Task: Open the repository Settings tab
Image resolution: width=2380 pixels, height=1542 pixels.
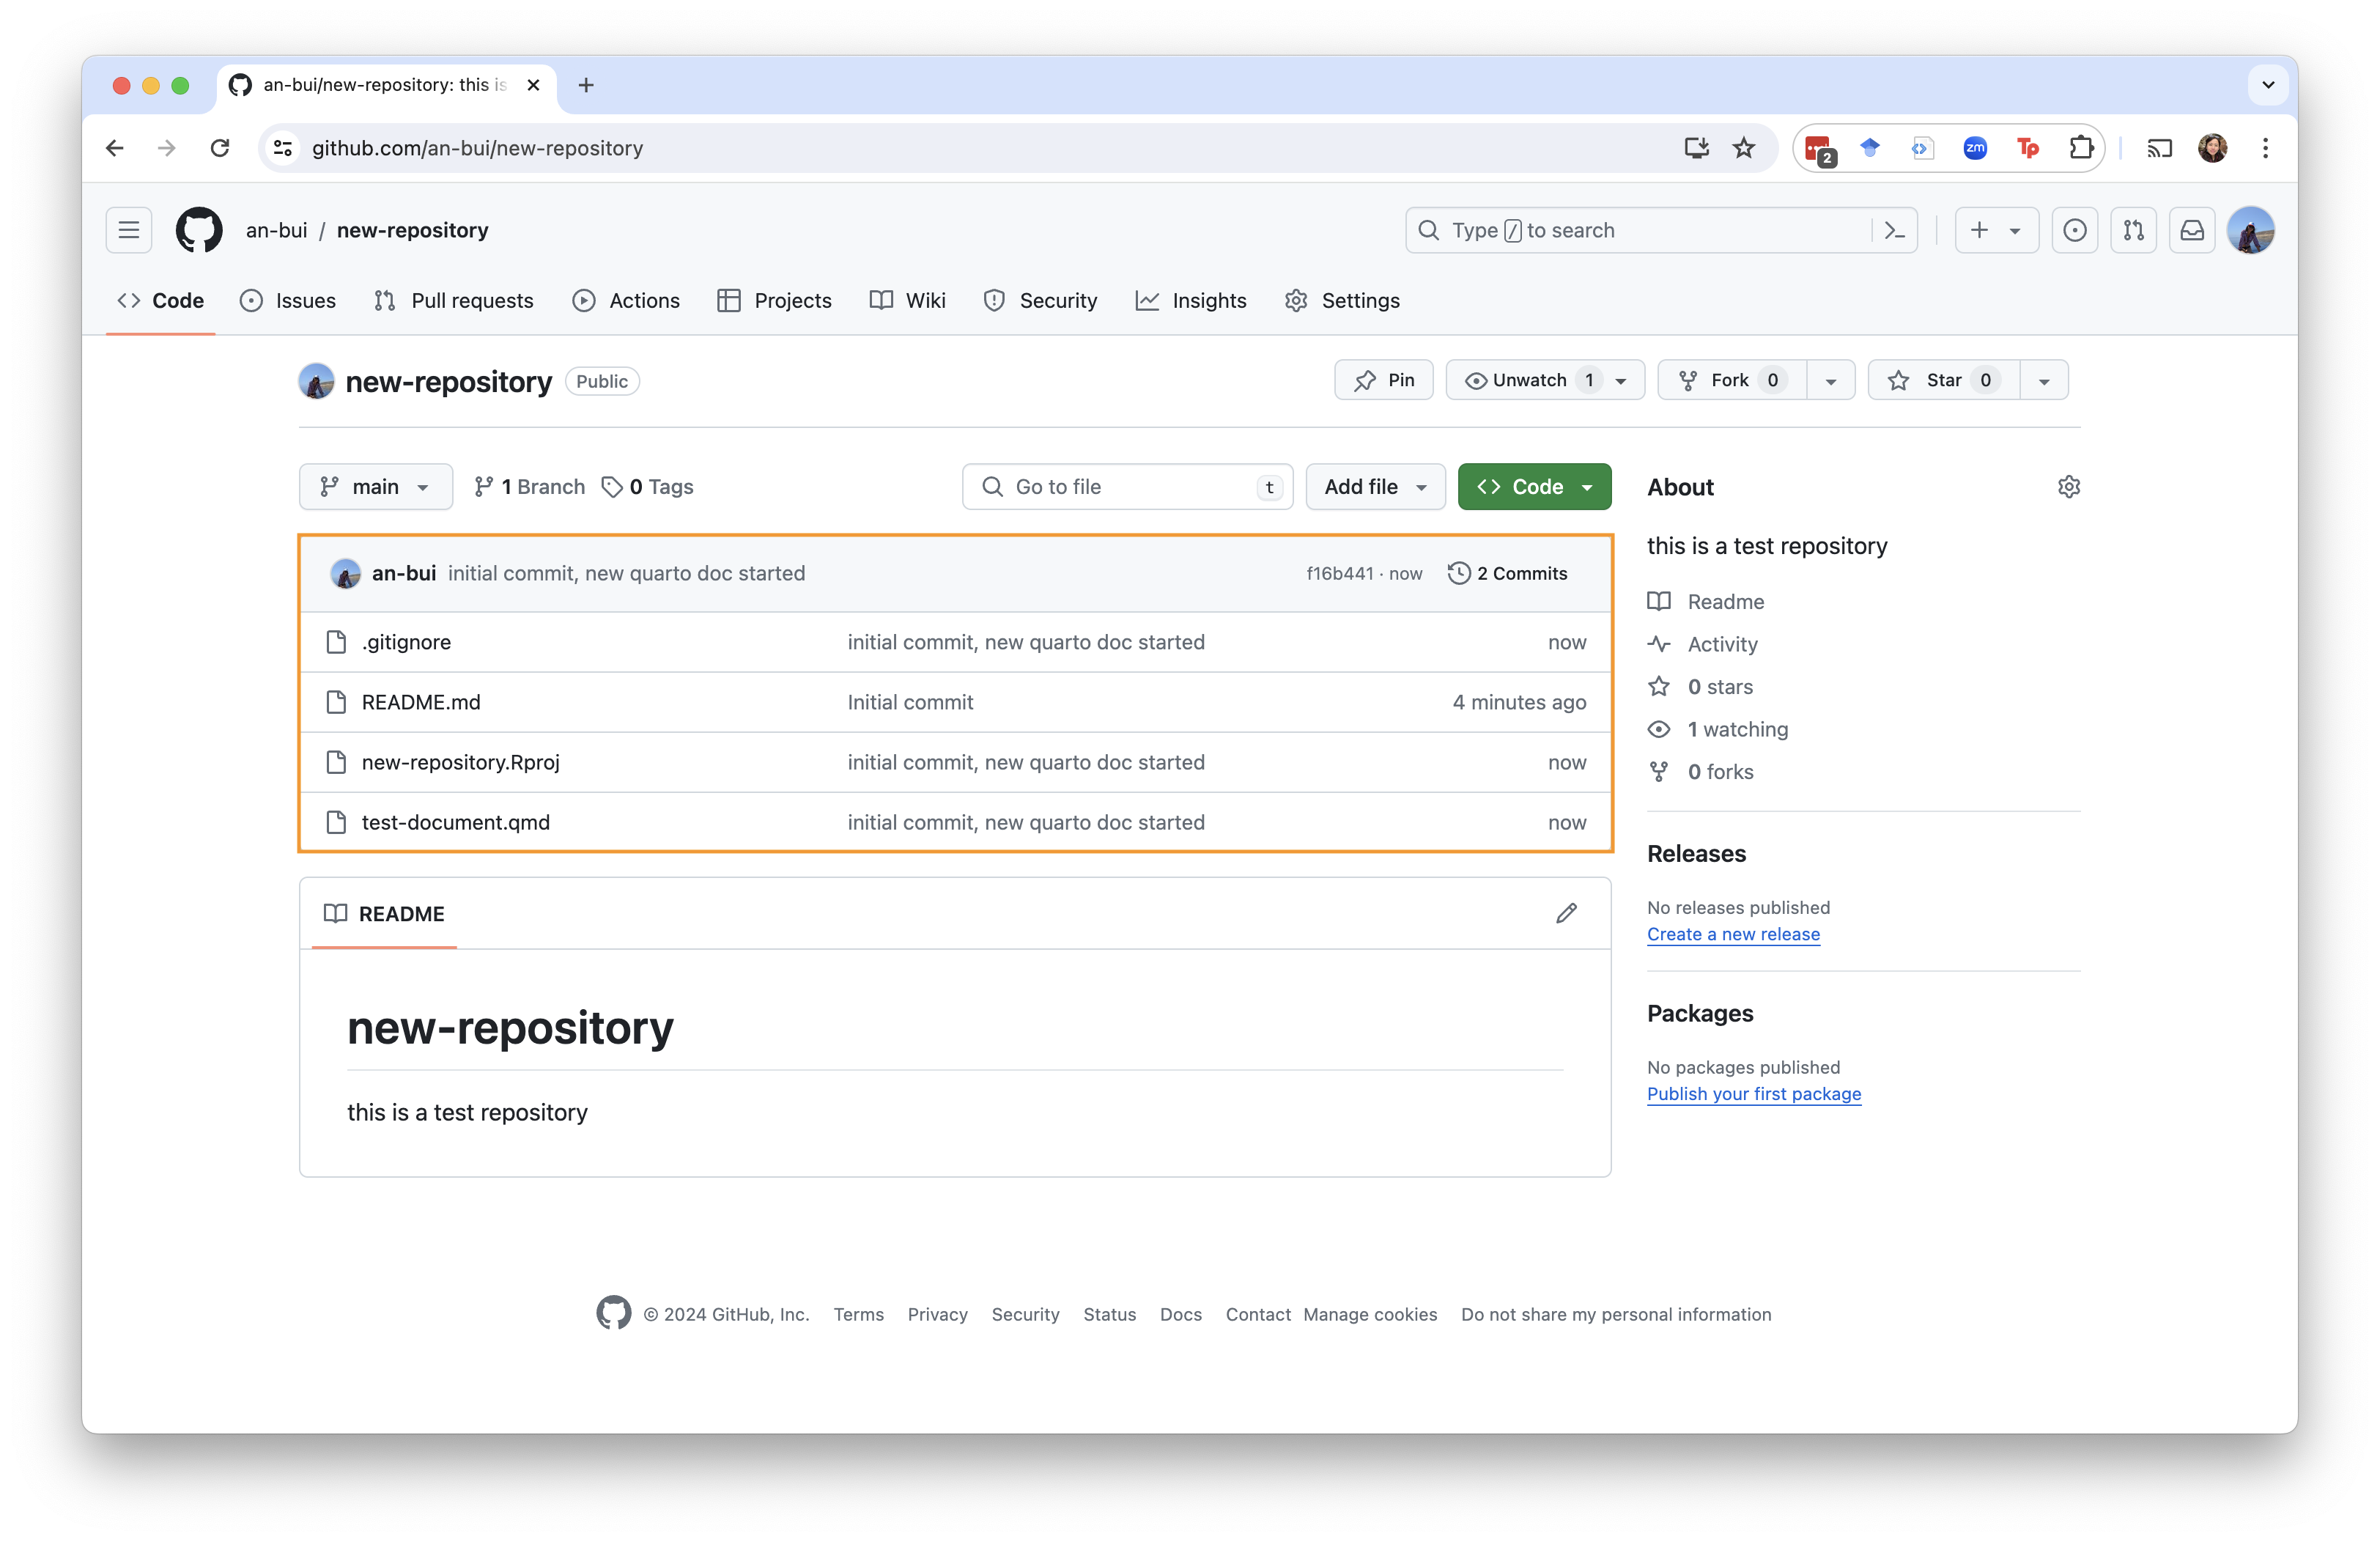Action: 1342,300
